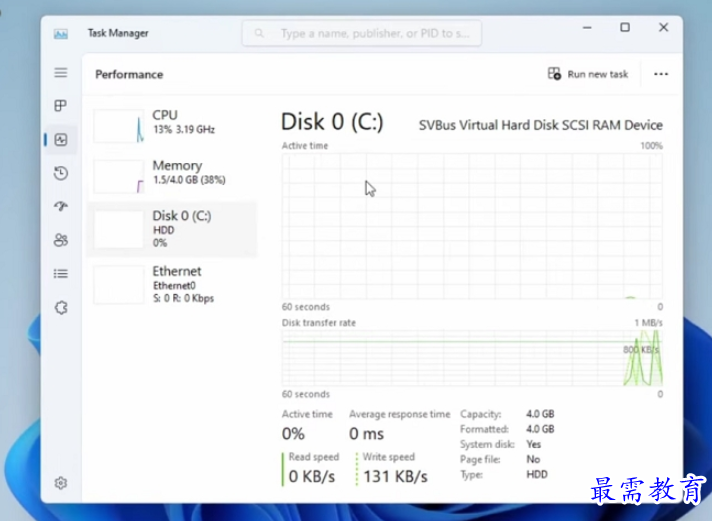
Task: Minimize the Task Manager window
Action: pyautogui.click(x=587, y=28)
